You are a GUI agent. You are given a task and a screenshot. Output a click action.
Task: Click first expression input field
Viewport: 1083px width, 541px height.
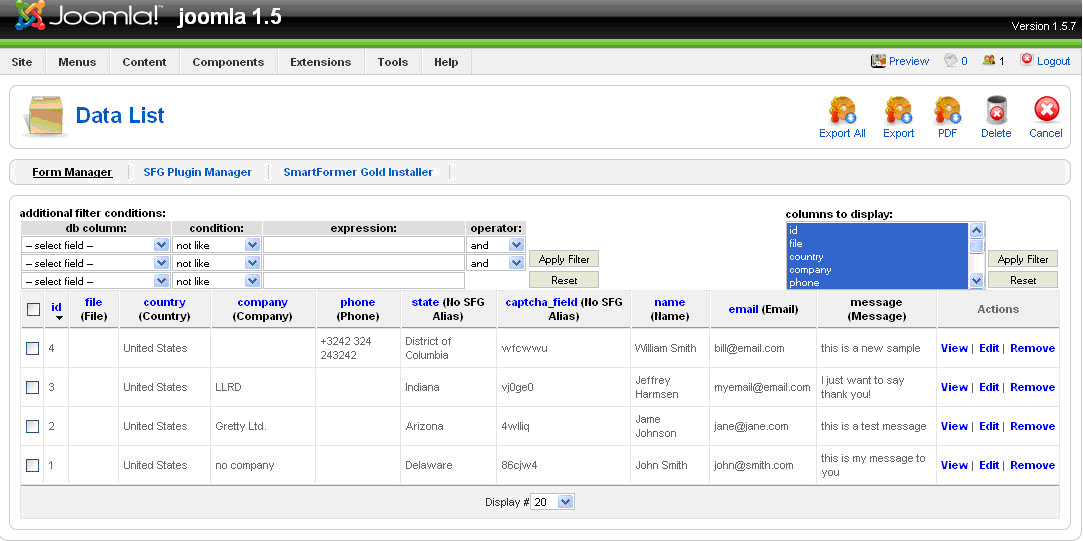(x=364, y=245)
